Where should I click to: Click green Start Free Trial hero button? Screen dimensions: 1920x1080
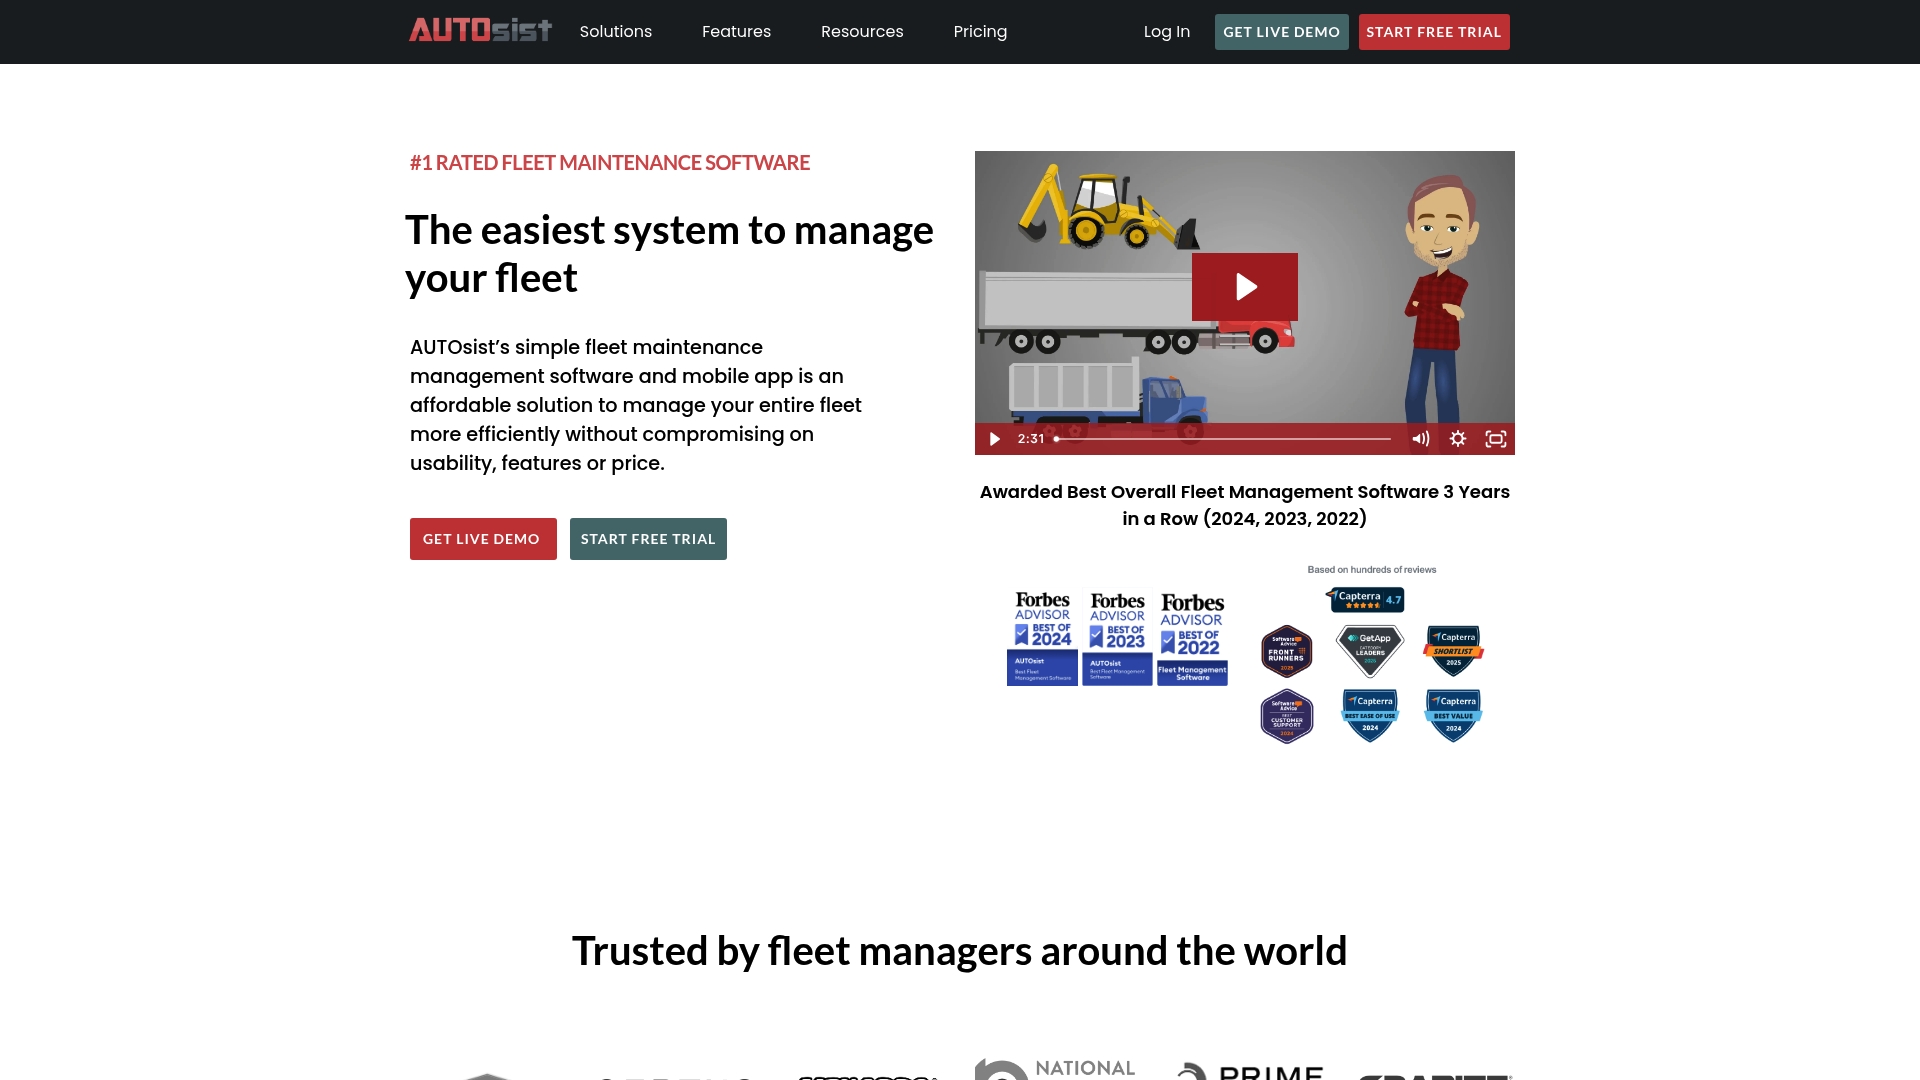click(x=647, y=539)
